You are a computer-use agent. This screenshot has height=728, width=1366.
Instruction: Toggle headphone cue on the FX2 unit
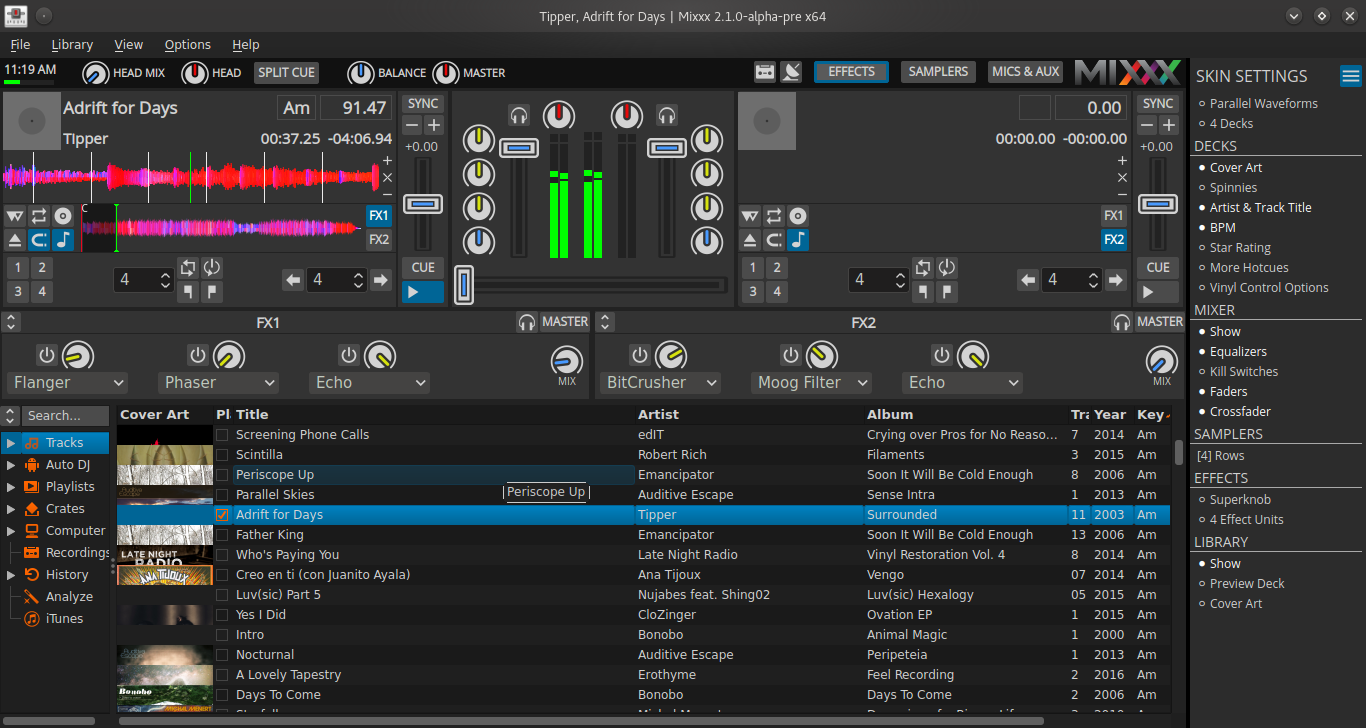coord(1122,322)
